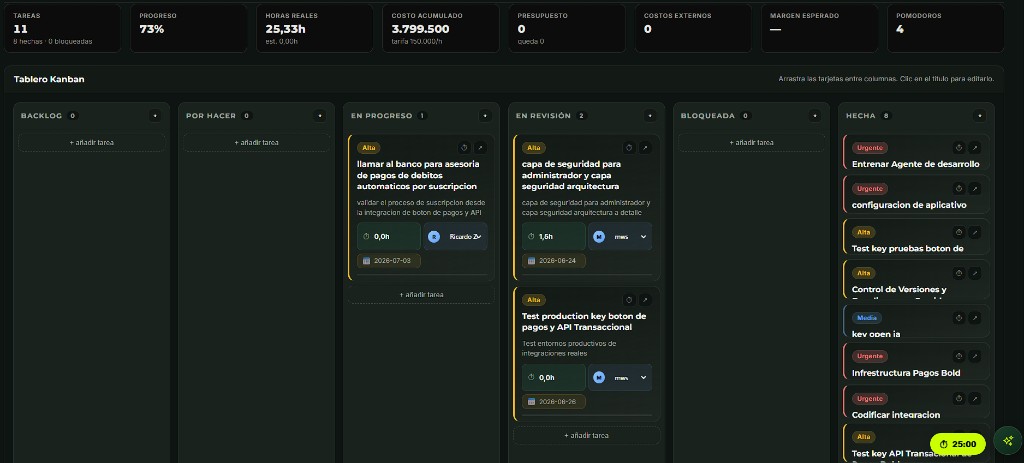Image resolution: width=1024 pixels, height=463 pixels.
Task: Click '+ añadir tarea' in En Revisión column
Action: (x=586, y=436)
